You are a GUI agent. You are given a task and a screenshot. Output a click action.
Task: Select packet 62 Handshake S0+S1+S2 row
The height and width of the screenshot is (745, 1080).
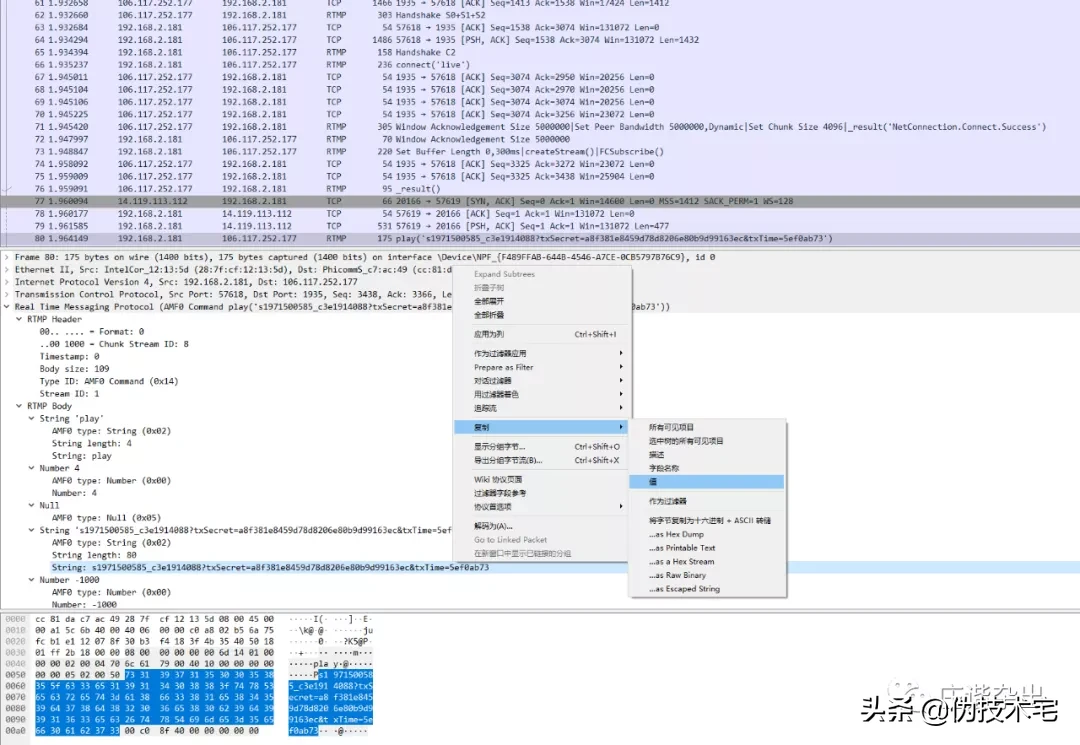[x=540, y=15]
